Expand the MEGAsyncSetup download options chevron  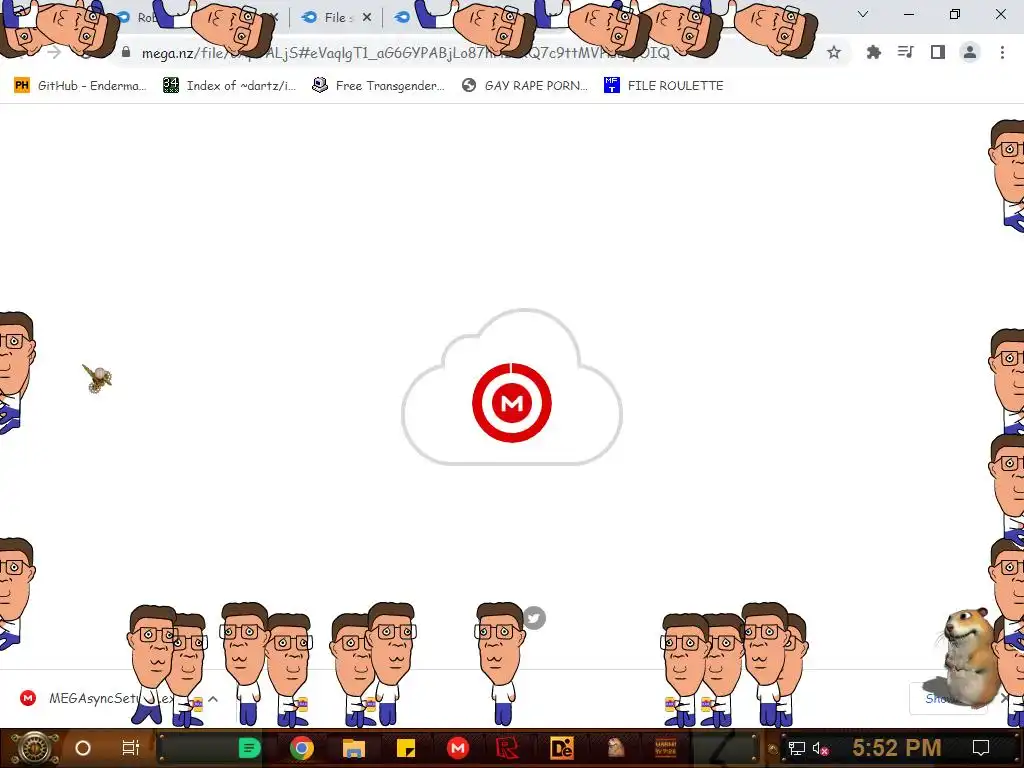point(213,699)
